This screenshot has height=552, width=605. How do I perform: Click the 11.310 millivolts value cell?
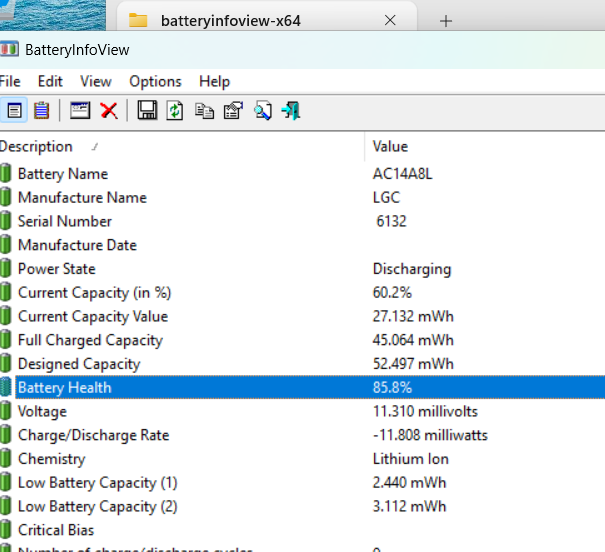[x=425, y=411]
